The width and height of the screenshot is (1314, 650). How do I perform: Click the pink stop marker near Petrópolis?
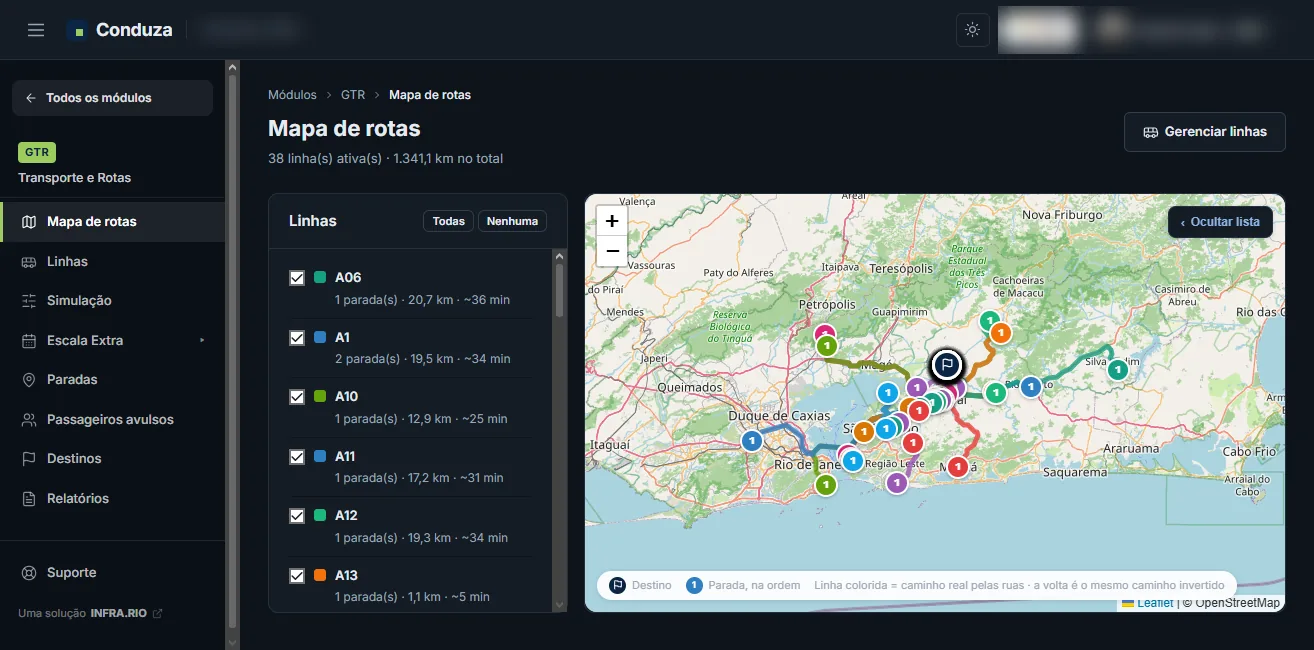[x=825, y=334]
